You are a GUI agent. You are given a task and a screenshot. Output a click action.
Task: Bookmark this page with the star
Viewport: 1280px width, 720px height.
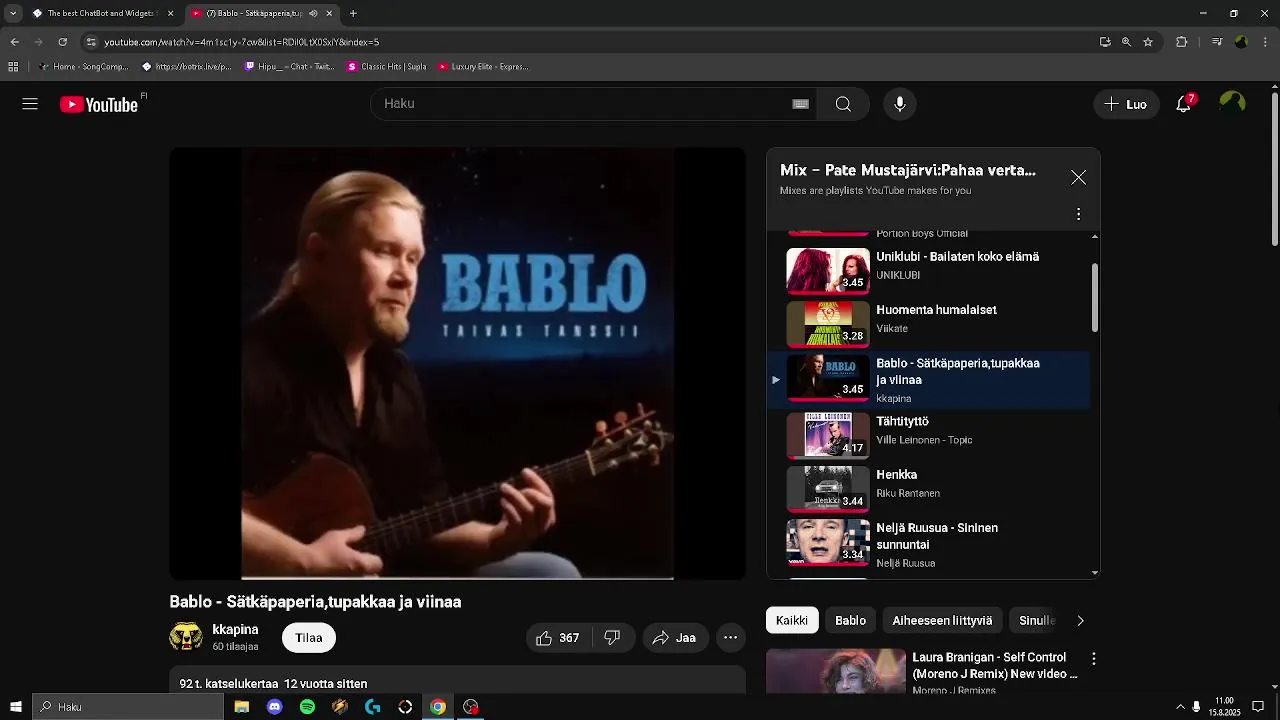[x=1148, y=42]
